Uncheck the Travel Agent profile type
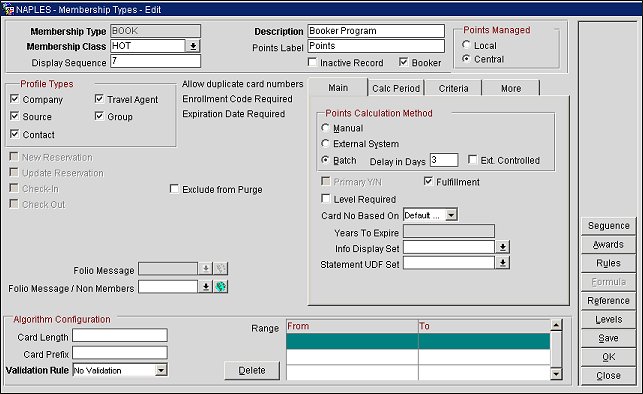 [x=99, y=99]
